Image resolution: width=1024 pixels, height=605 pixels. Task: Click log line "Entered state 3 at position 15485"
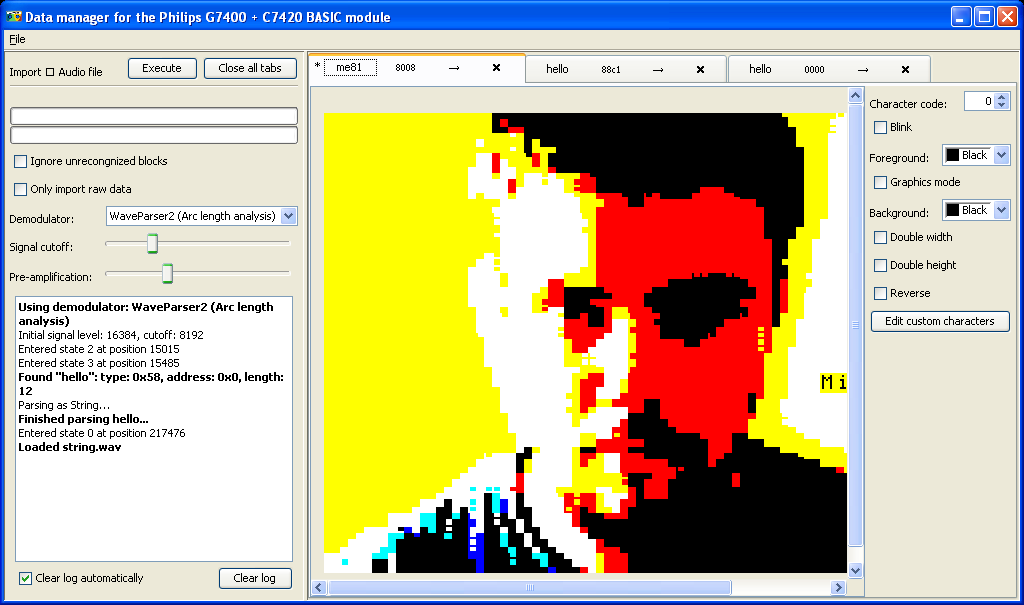click(x=99, y=363)
